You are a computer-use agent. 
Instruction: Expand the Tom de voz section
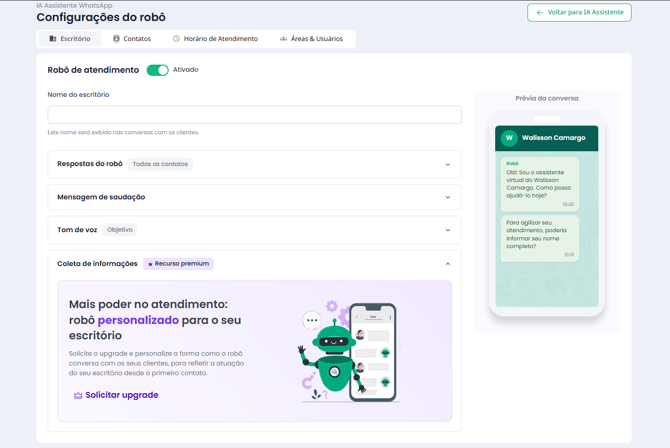coord(447,230)
